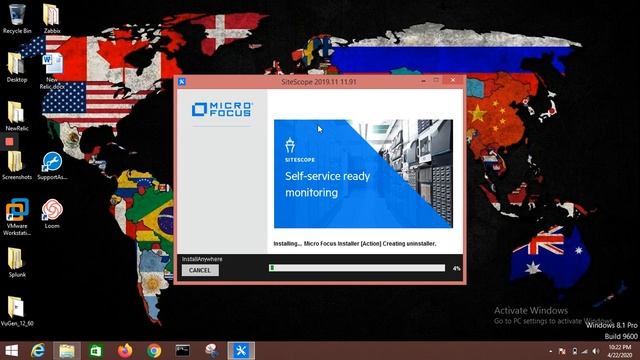The image size is (640, 360).
Task: Select the Screenshots folder icon
Action: click(x=17, y=165)
